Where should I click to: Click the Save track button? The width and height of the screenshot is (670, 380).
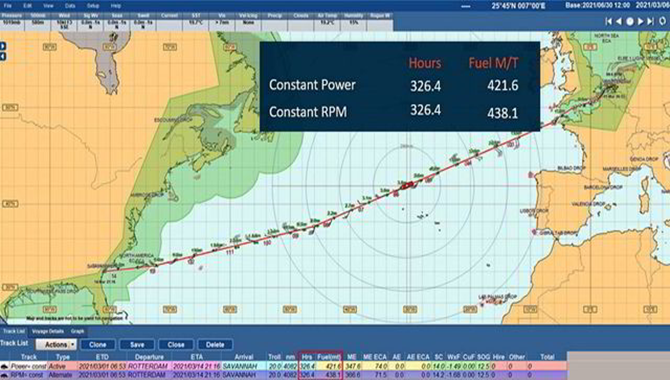click(x=137, y=345)
